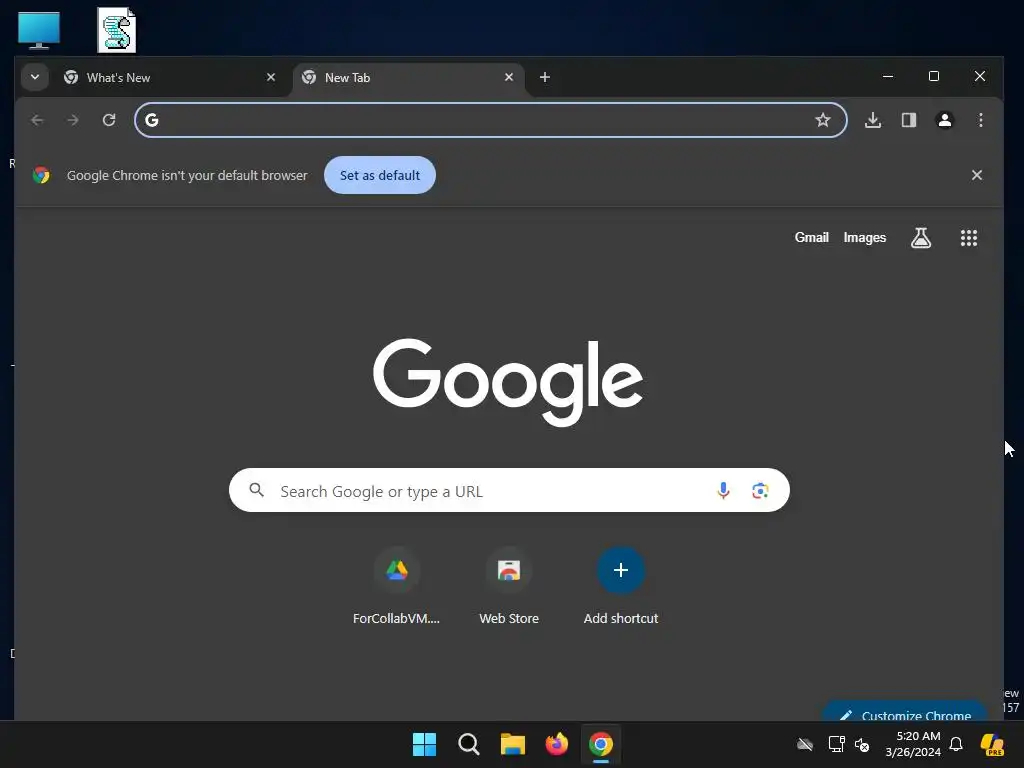The height and width of the screenshot is (768, 1024).
Task: Open the ForCollabVM Drive shortcut
Action: 396,586
